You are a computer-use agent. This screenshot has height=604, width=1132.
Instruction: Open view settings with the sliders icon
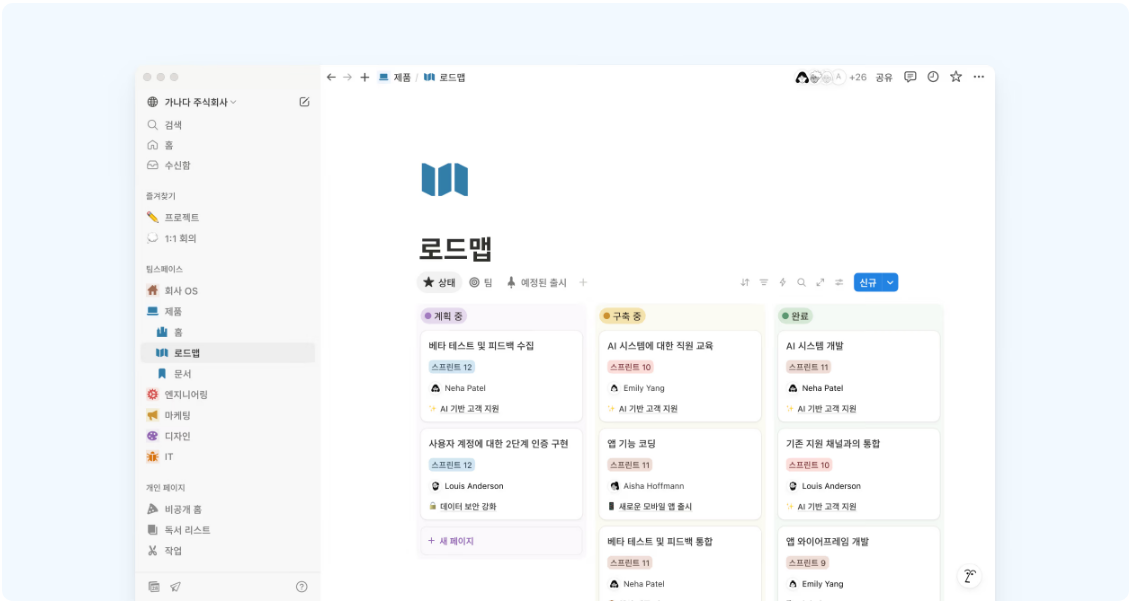838,282
